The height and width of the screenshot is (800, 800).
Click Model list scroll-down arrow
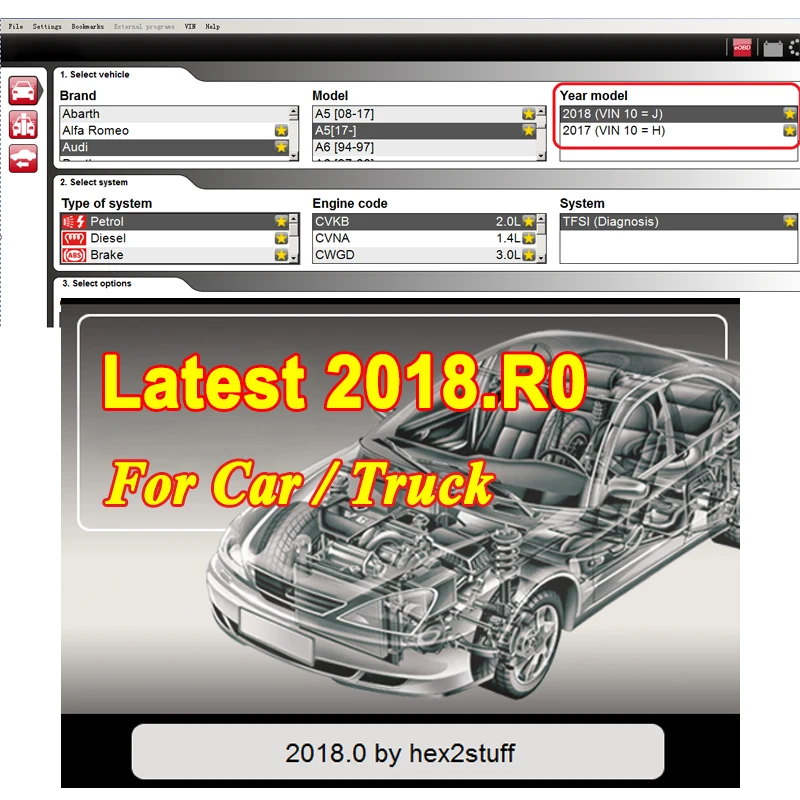pyautogui.click(x=541, y=156)
